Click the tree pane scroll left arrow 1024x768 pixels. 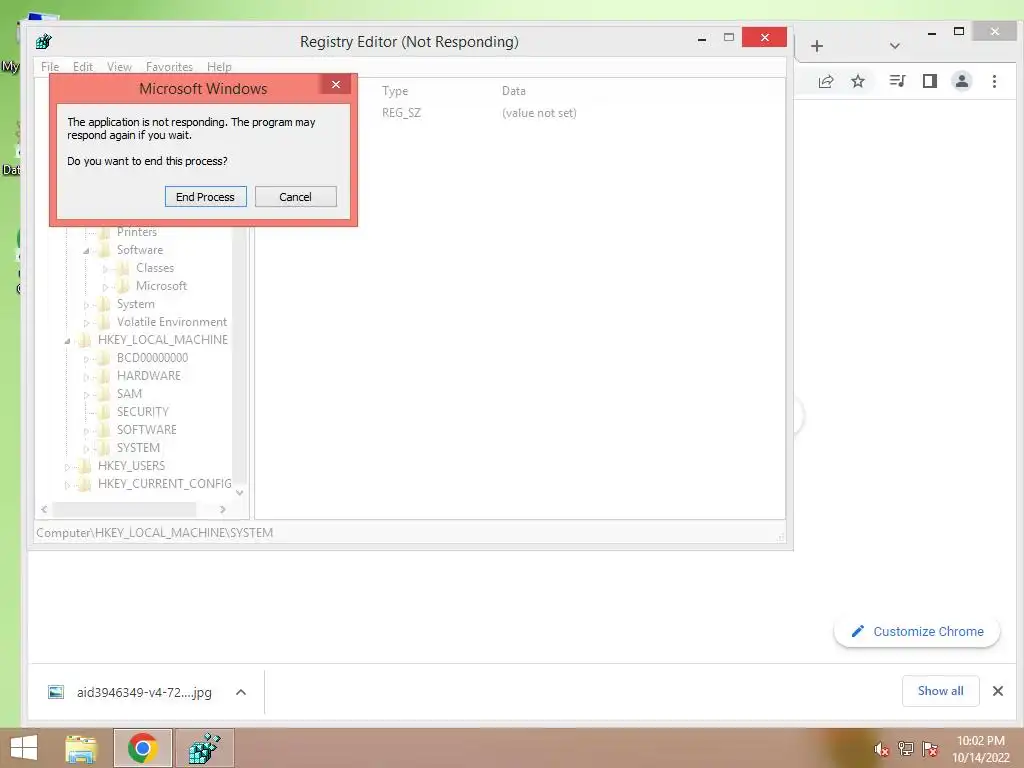coord(44,509)
